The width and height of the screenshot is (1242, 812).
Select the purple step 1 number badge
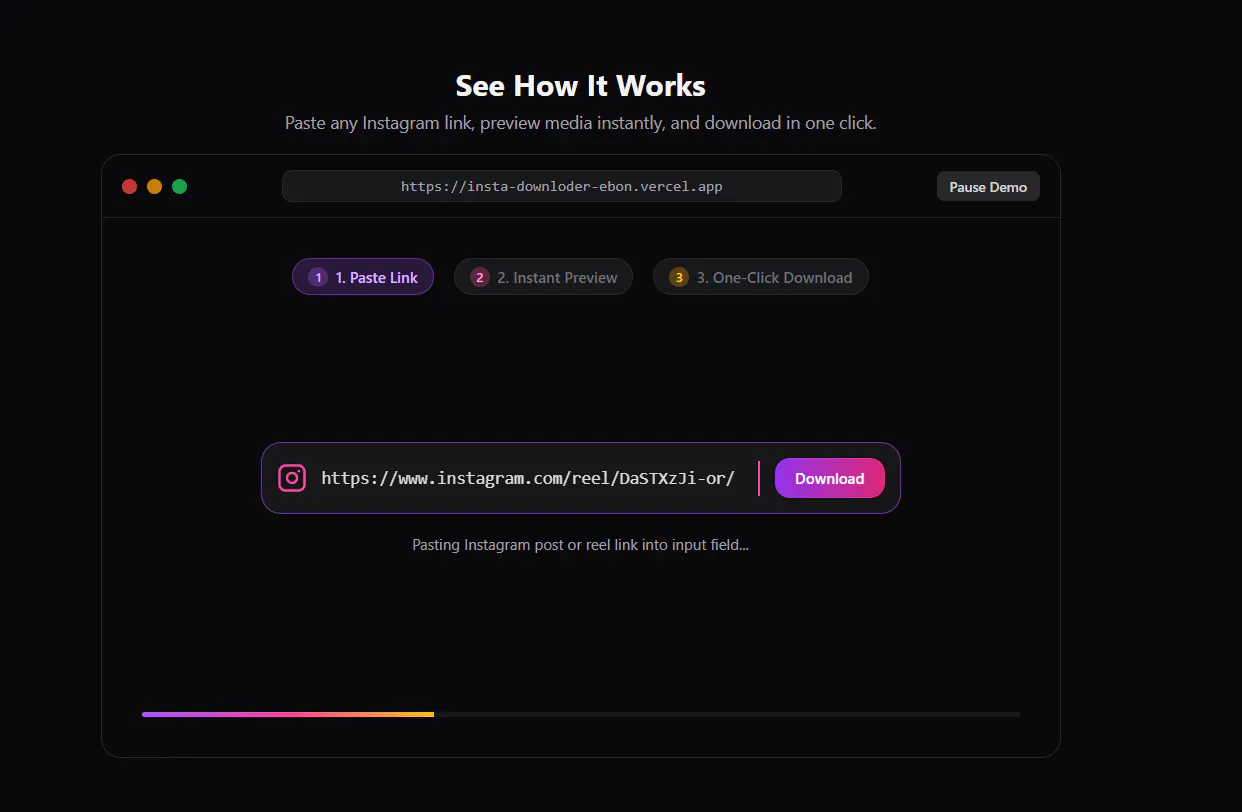[318, 277]
